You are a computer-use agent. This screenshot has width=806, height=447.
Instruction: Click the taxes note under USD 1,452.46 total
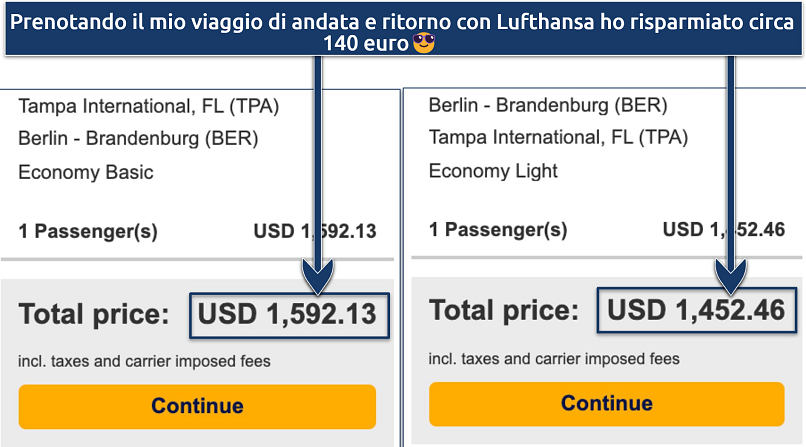pyautogui.click(x=554, y=358)
